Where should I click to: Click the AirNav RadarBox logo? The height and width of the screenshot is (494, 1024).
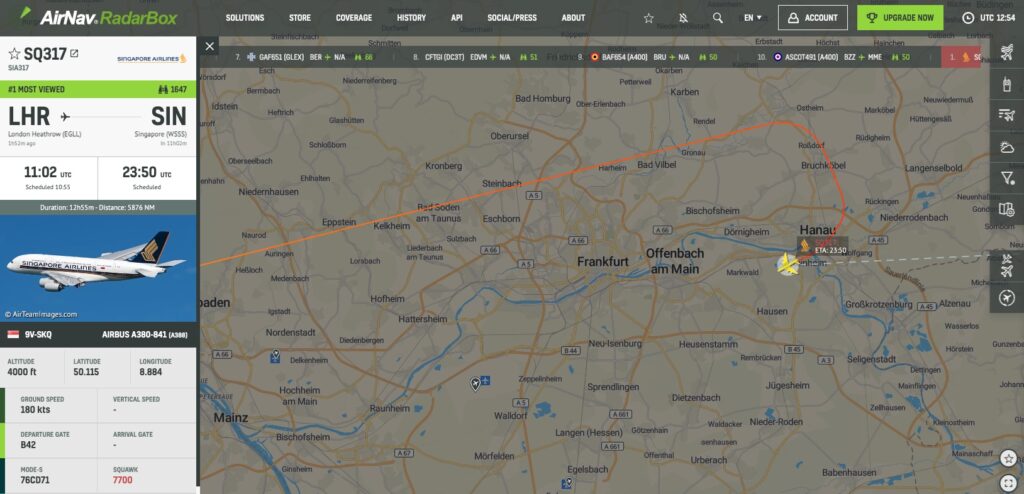point(99,18)
